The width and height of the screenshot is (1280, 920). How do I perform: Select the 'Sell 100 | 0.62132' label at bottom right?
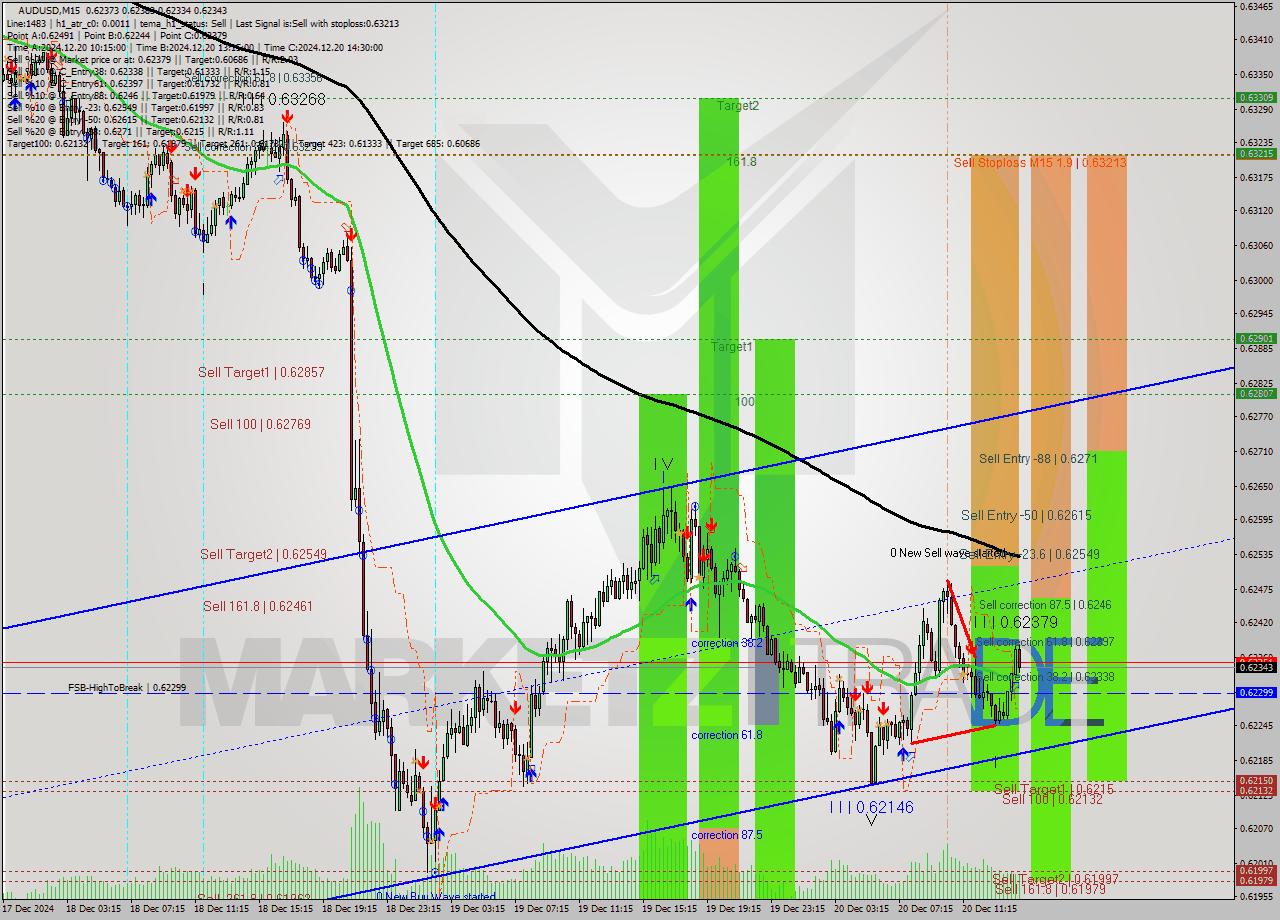[x=1052, y=799]
